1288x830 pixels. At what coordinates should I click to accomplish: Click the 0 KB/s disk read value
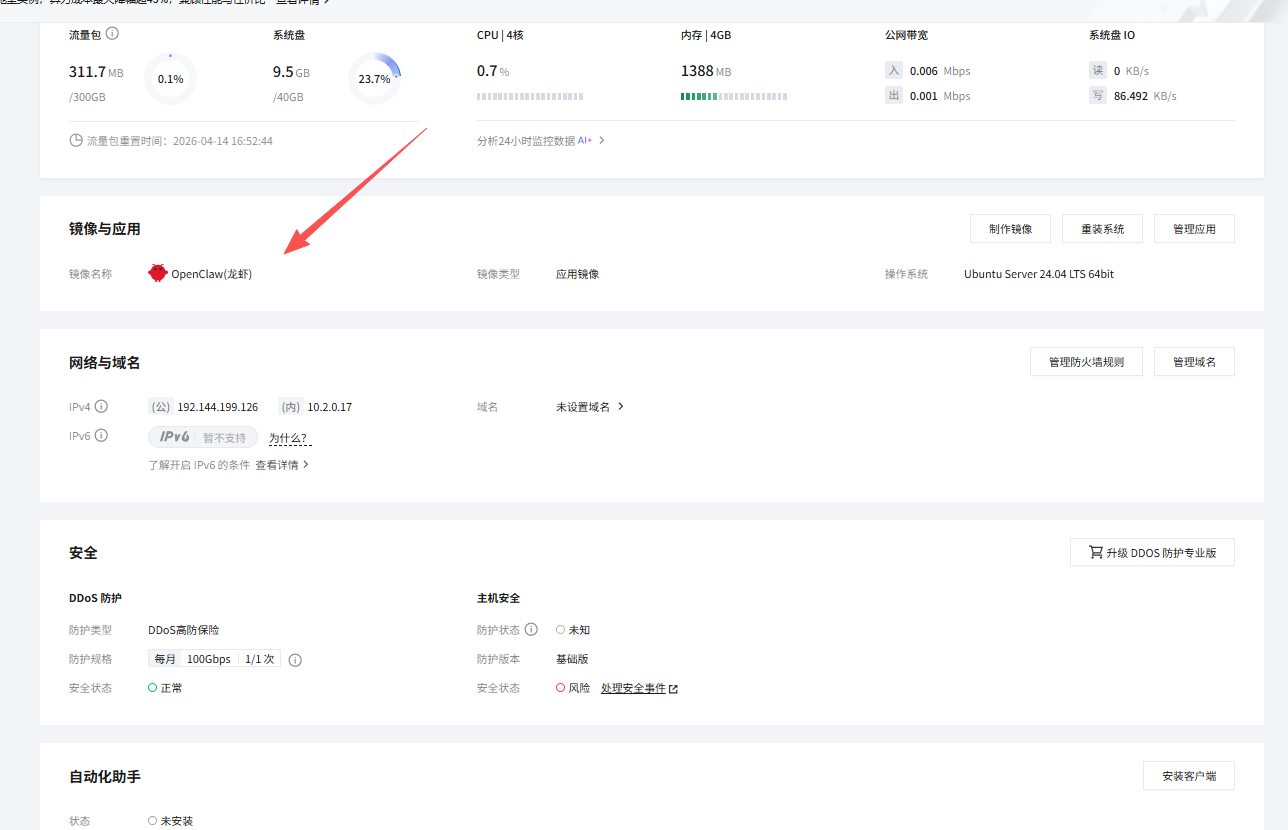click(1131, 71)
